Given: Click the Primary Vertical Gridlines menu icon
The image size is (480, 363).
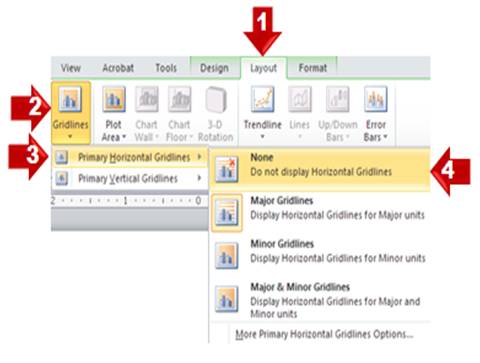Looking at the screenshot, I should pos(62,178).
